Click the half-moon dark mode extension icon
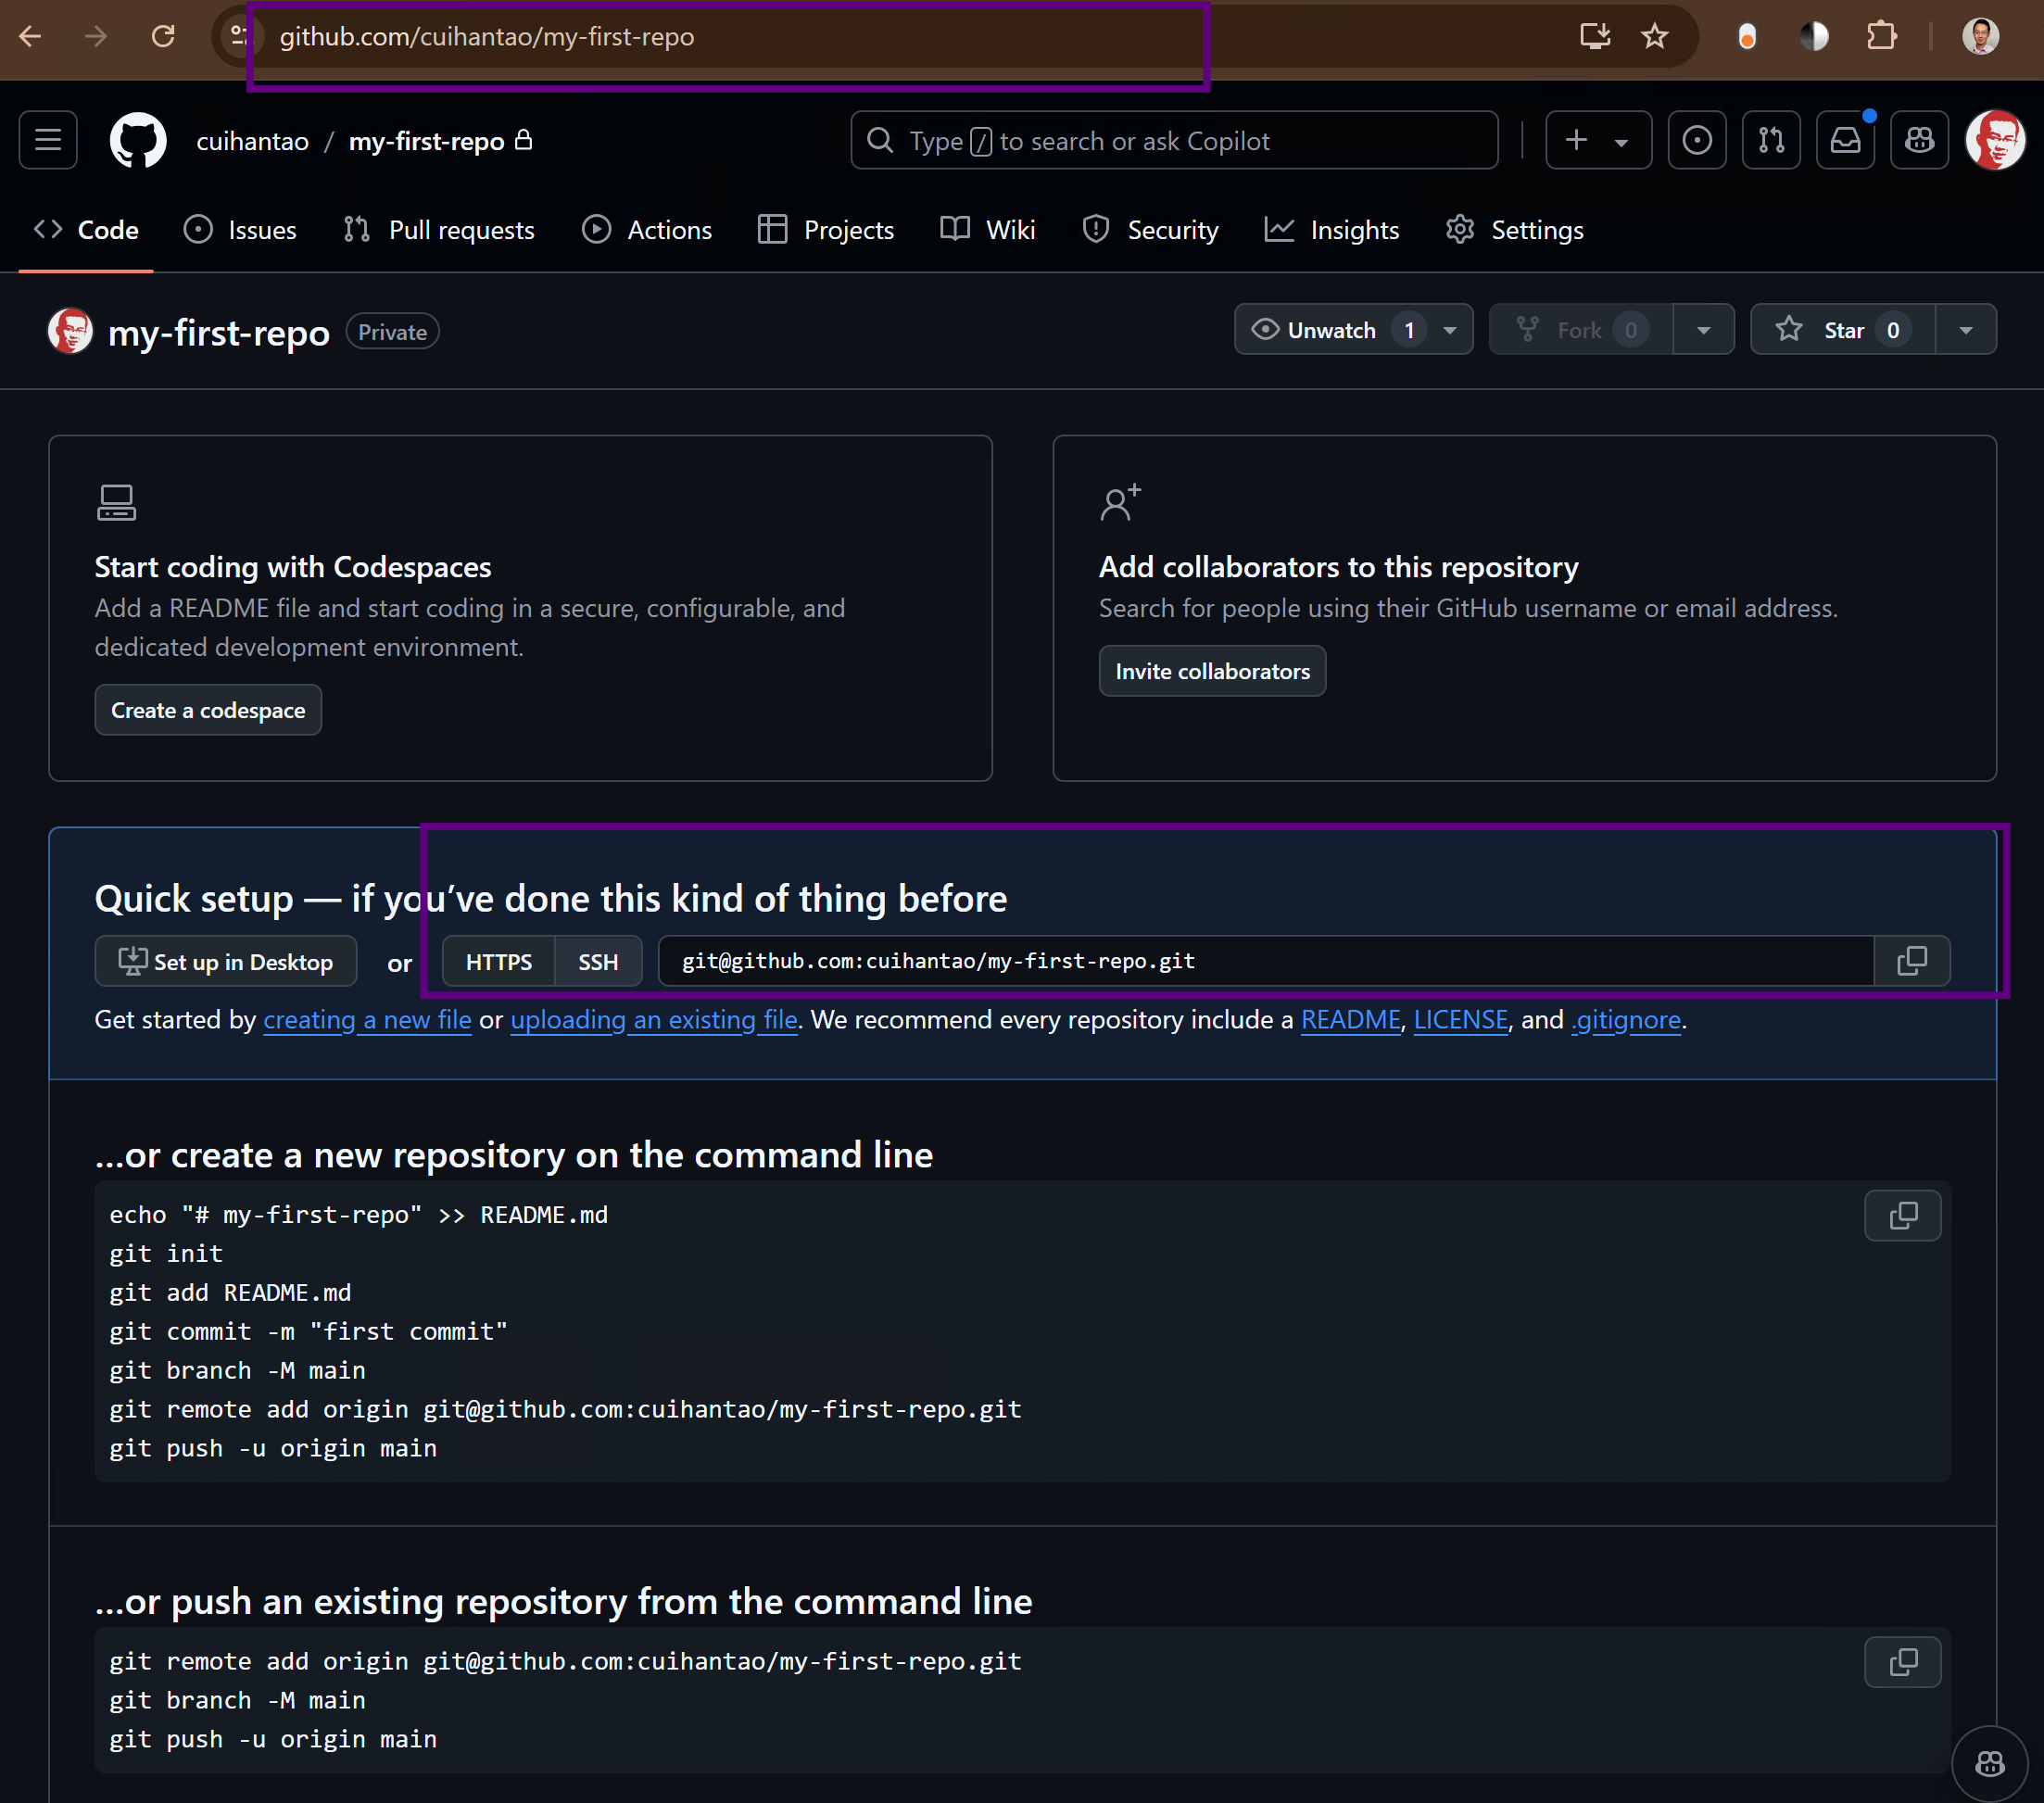This screenshot has height=1803, width=2044. pos(1814,37)
